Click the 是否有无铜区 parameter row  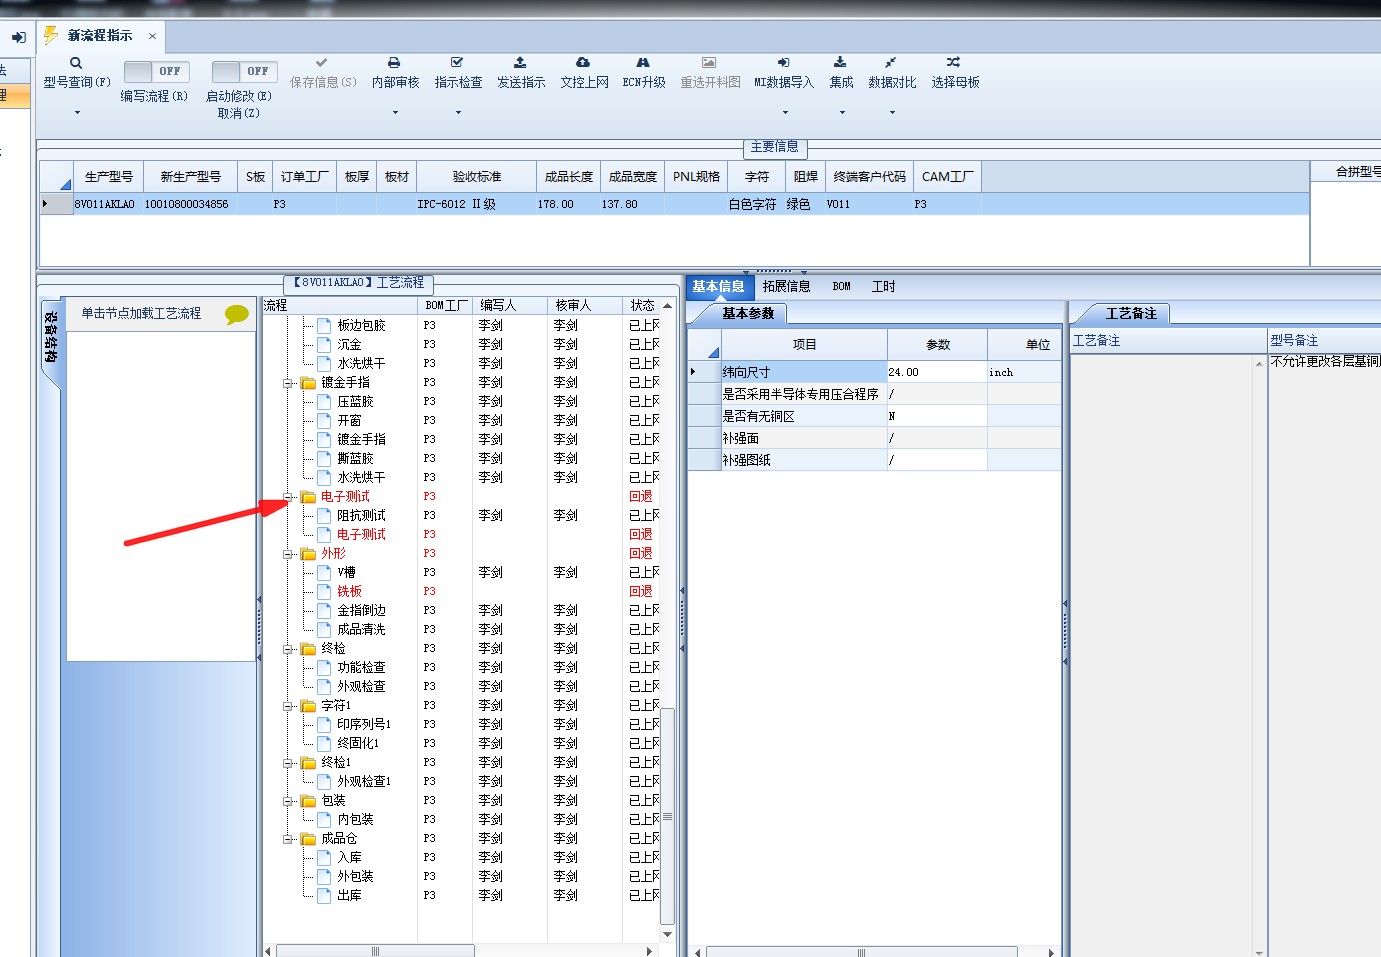[875, 416]
